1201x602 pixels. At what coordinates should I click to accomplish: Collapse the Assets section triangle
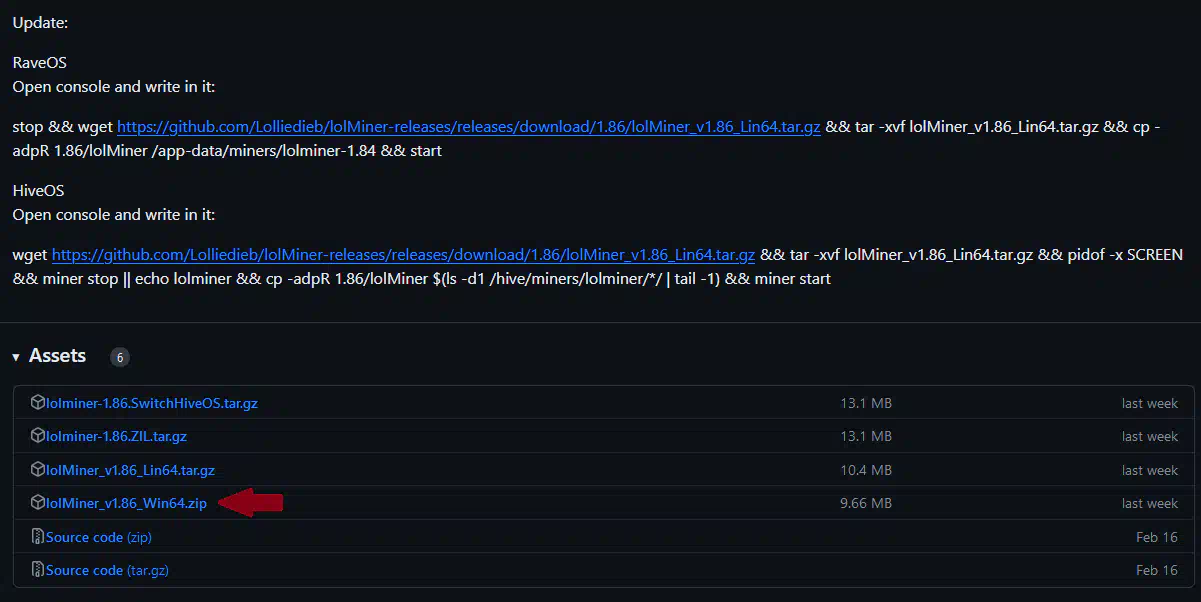16,357
